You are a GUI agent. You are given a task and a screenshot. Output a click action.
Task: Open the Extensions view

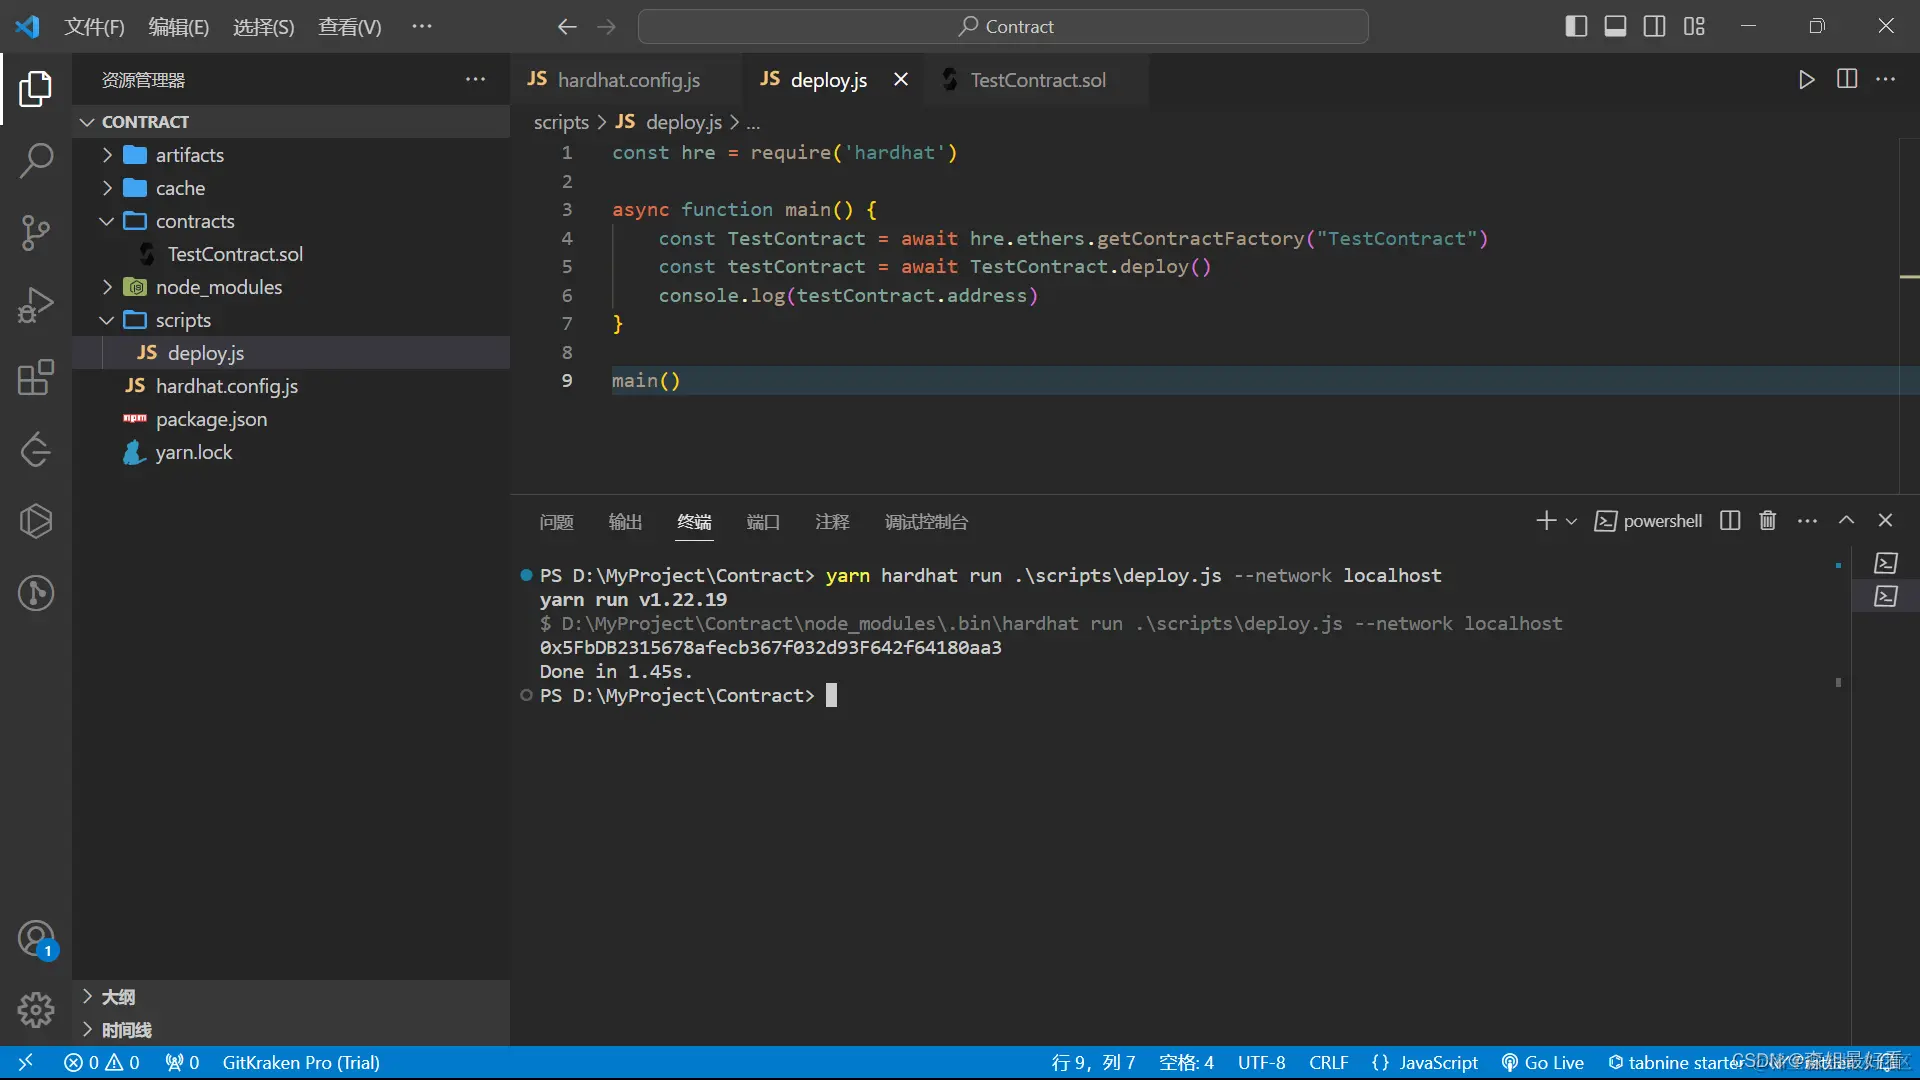[36, 377]
